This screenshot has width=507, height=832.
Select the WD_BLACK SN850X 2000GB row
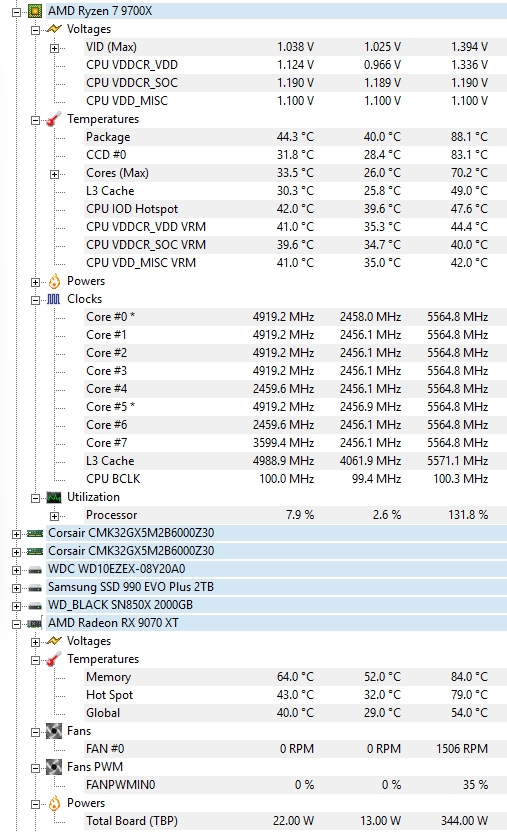tap(276, 605)
